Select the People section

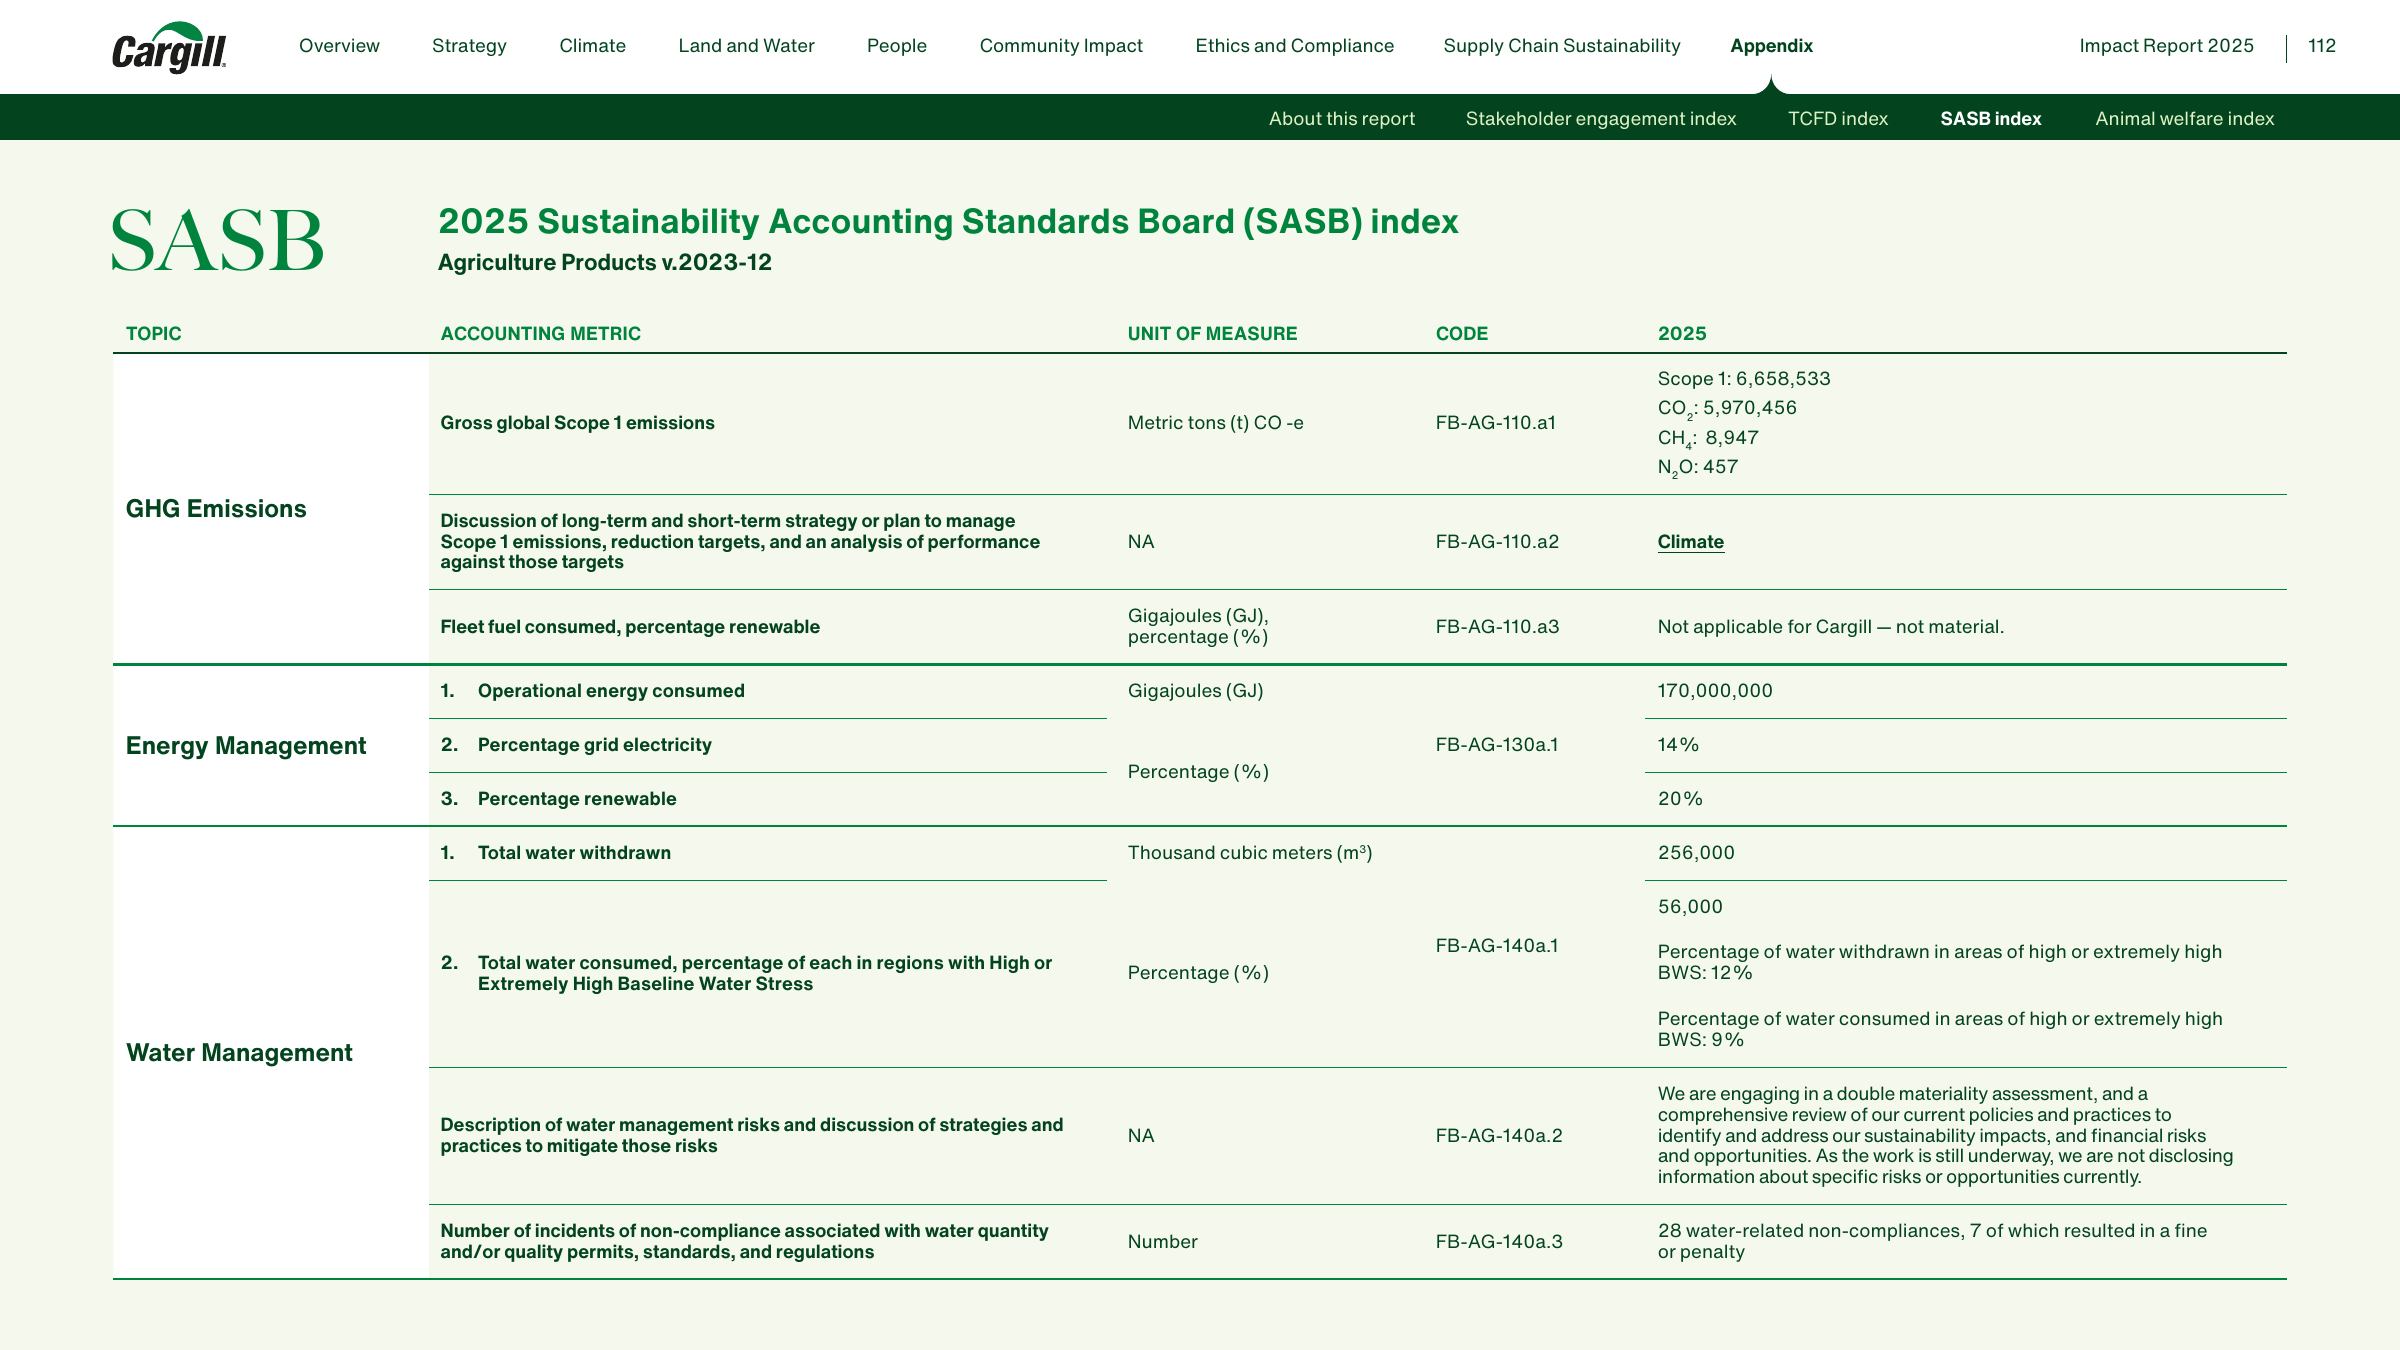coord(897,46)
